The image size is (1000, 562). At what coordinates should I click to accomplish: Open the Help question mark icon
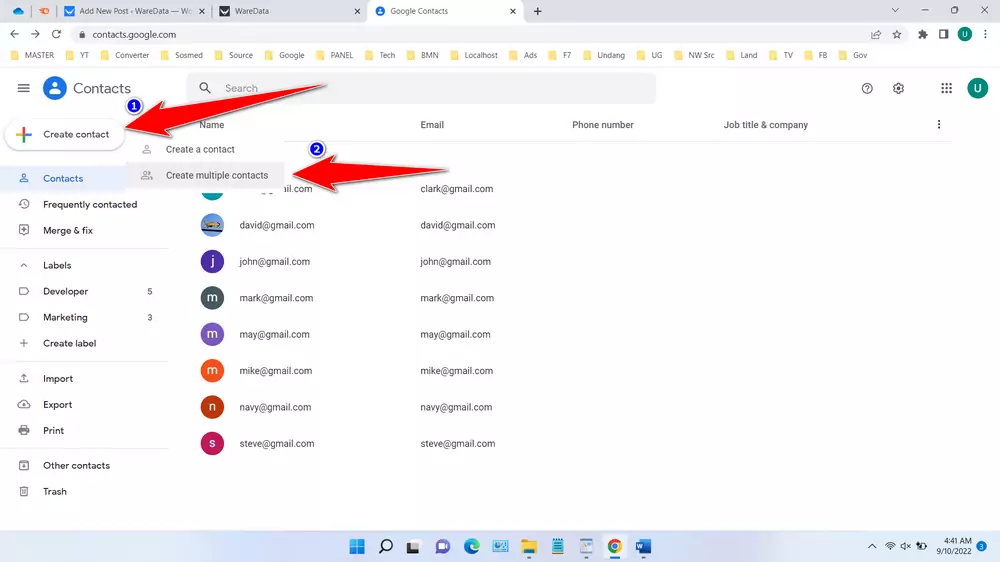tap(867, 88)
